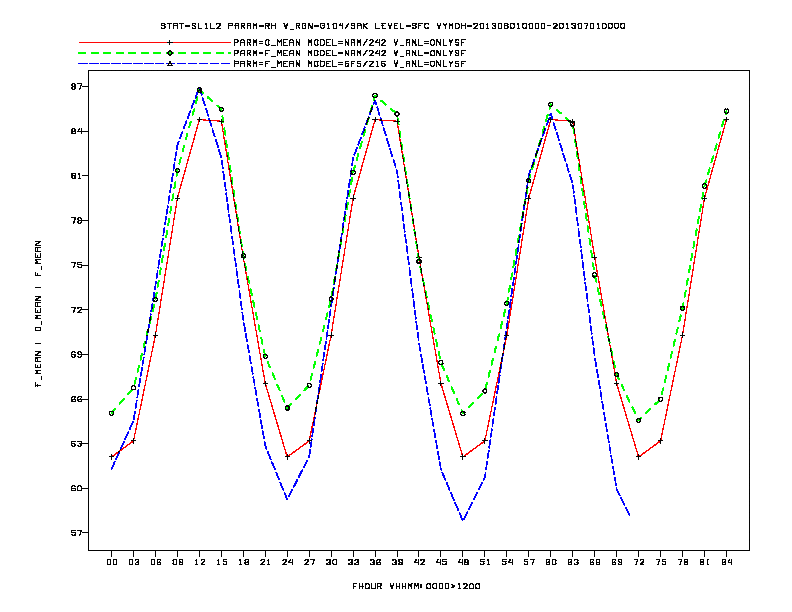Select the blue F_MEAN GFS legend label

tap(349, 64)
